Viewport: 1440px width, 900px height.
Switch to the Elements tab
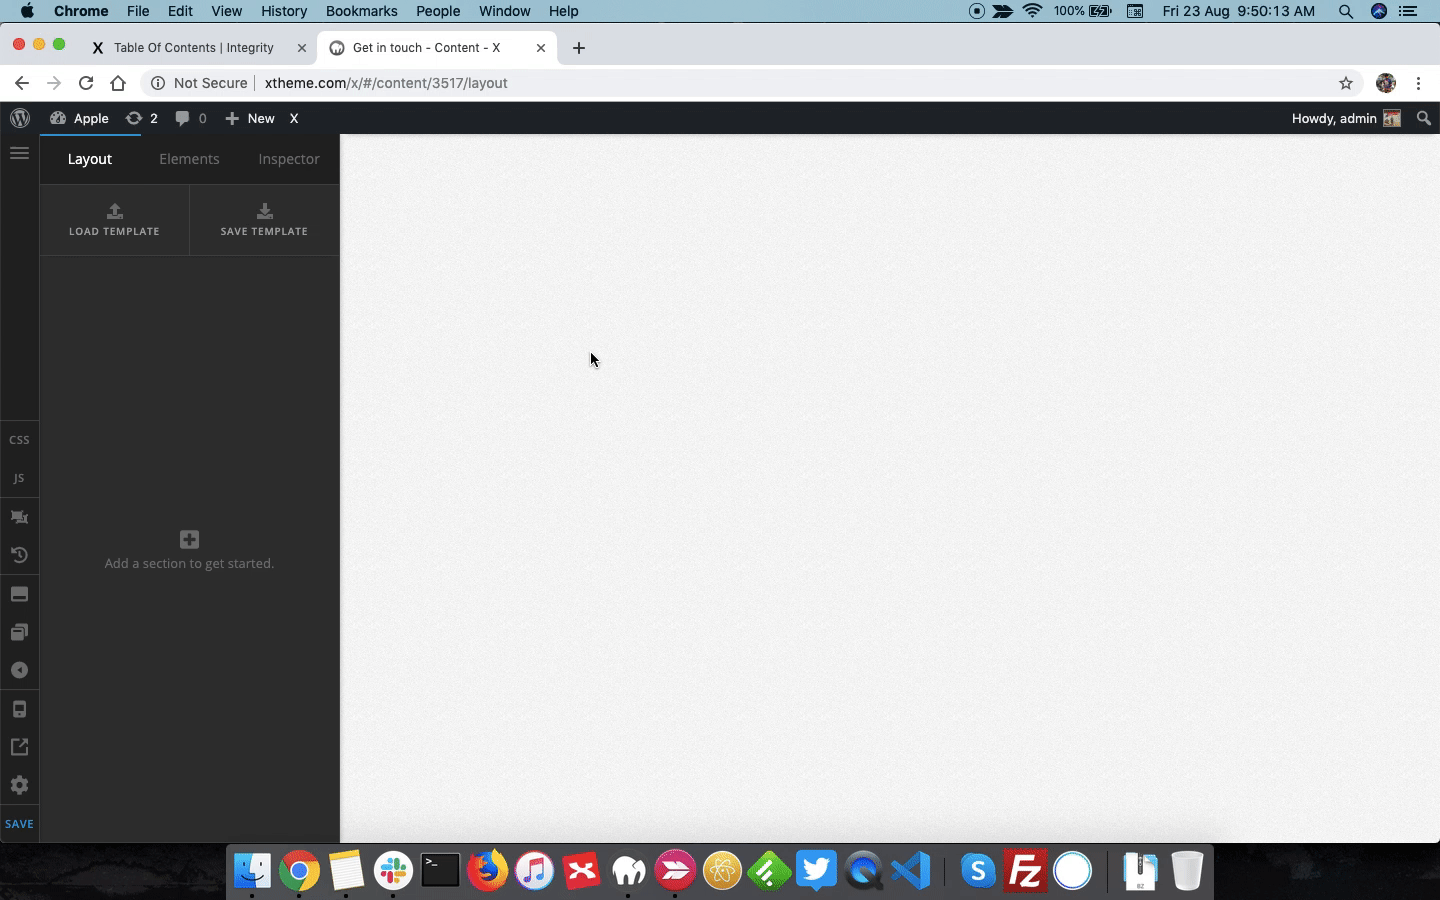[x=189, y=159]
